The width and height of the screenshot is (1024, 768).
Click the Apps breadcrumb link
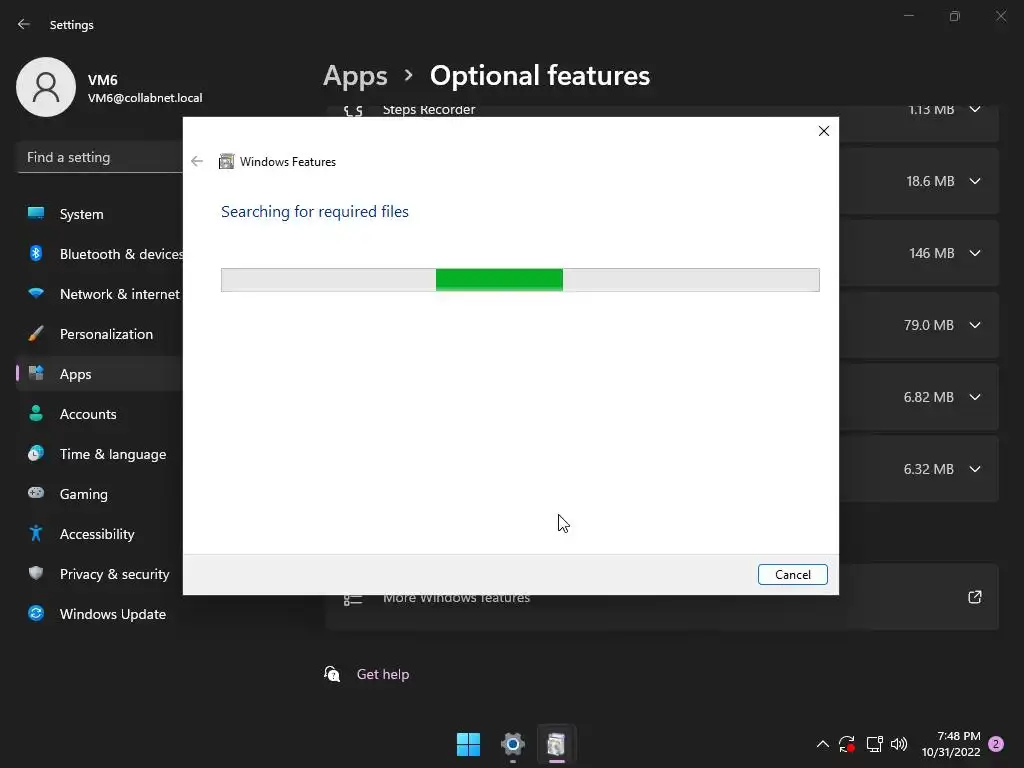355,76
